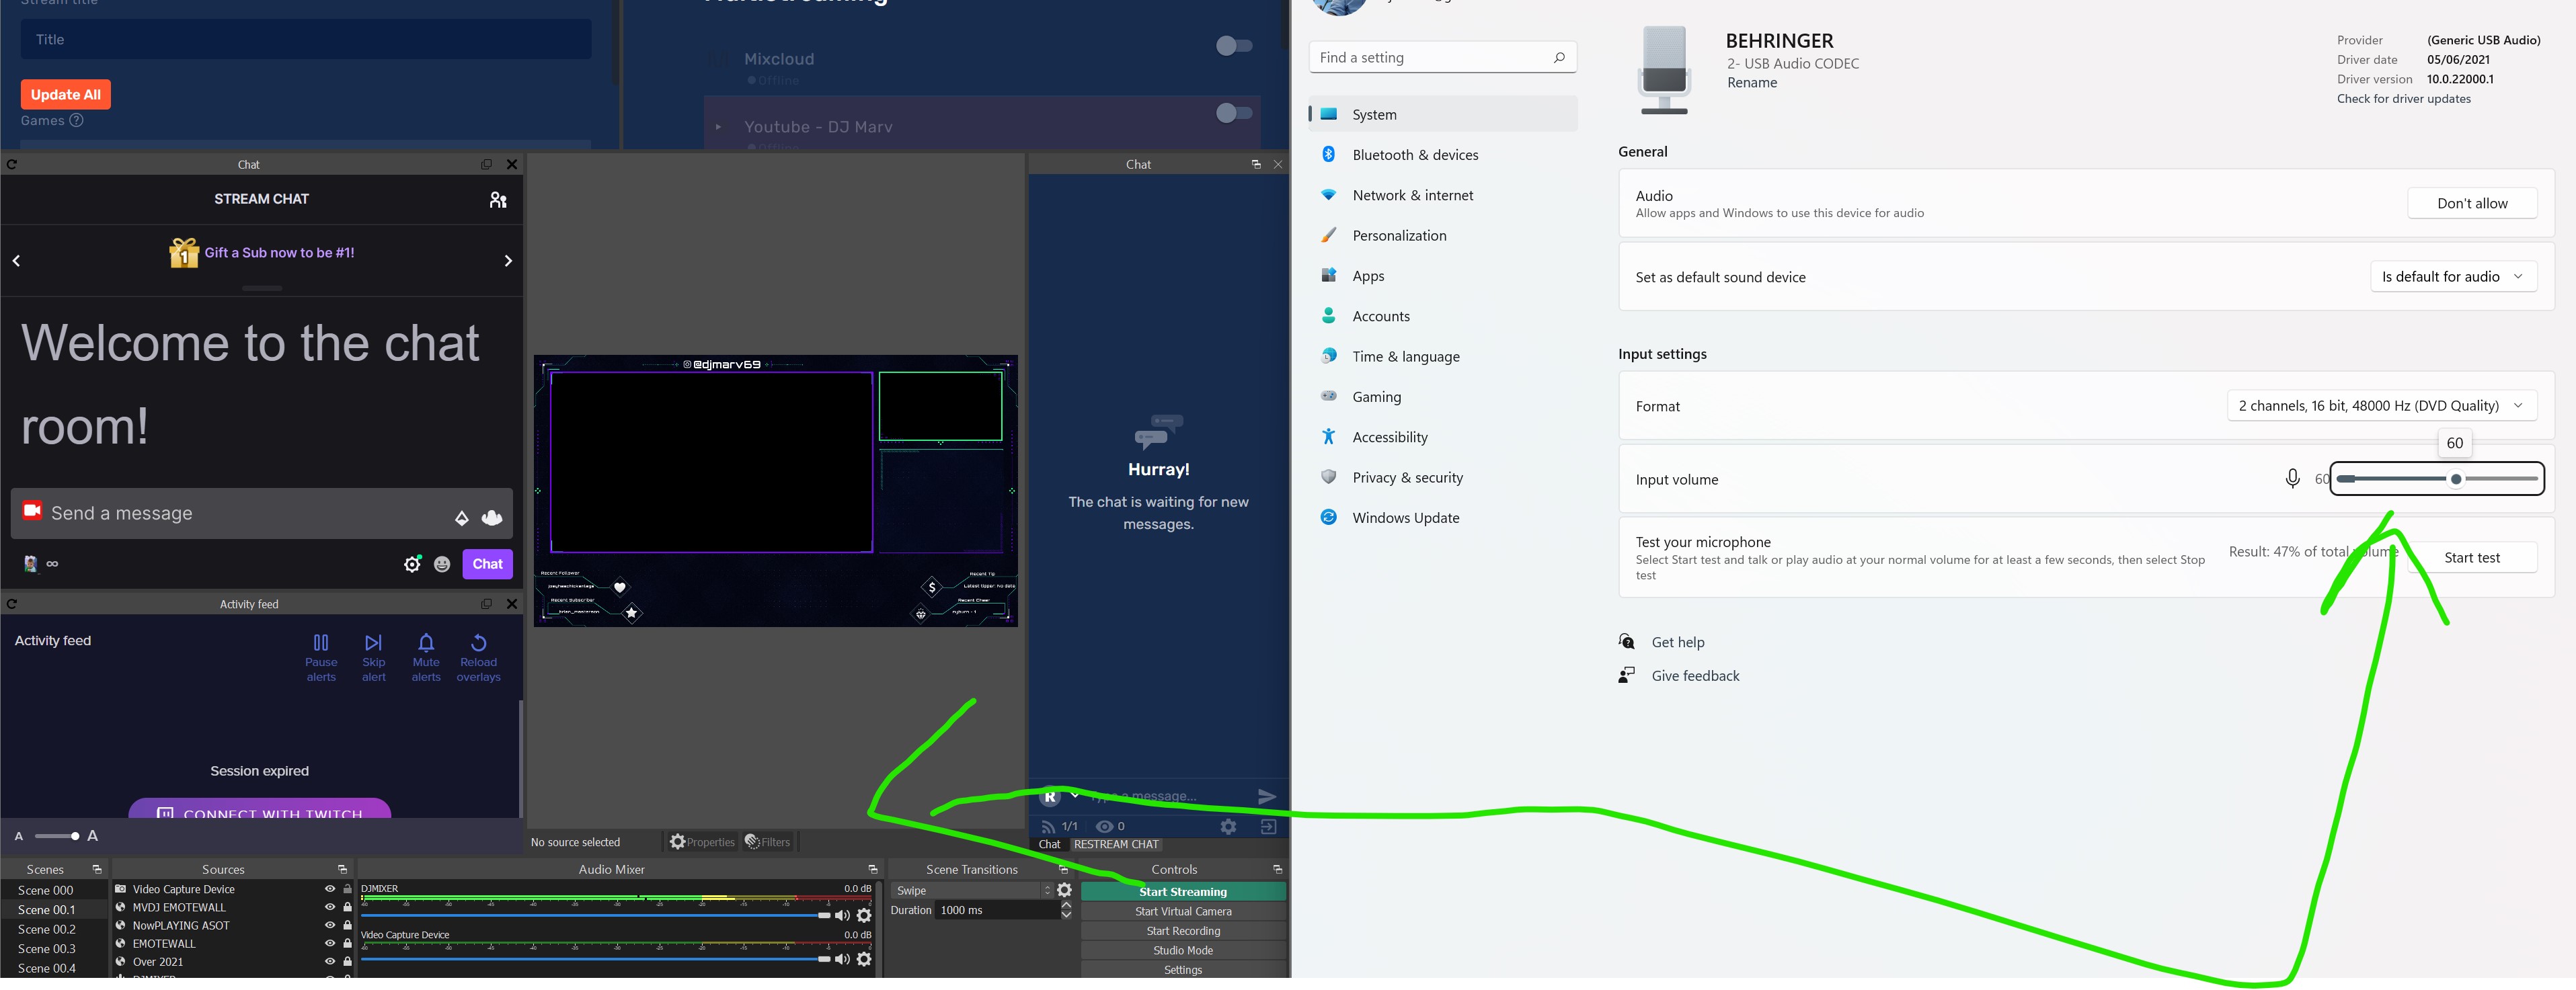Click Start Streaming in Controls

click(x=1183, y=891)
